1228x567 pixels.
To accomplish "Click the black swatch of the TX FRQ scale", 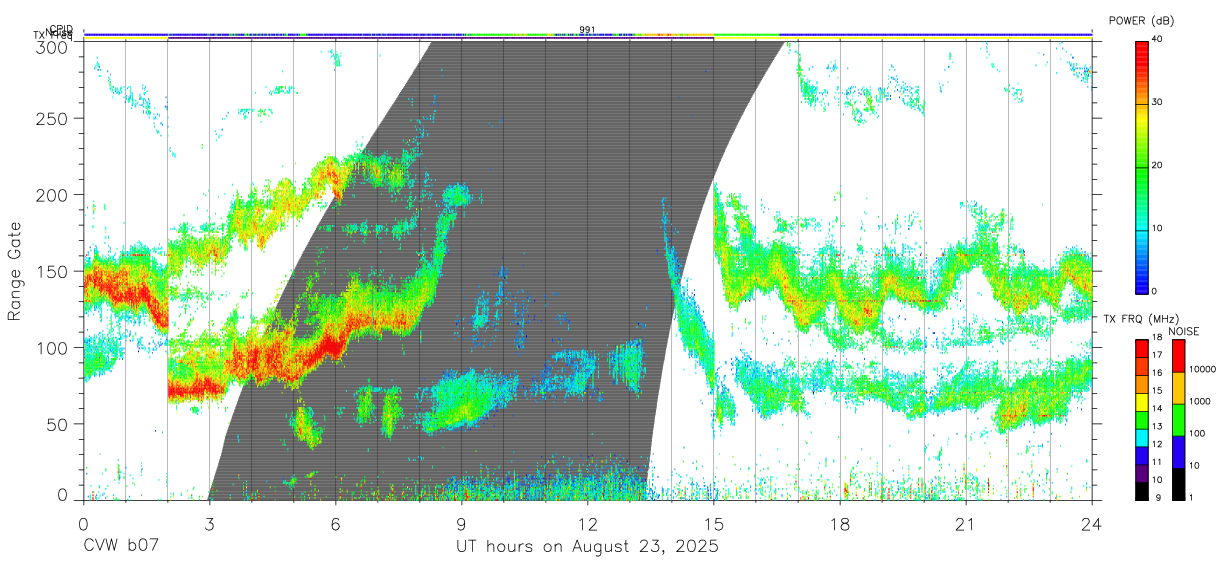I will [x=1141, y=490].
